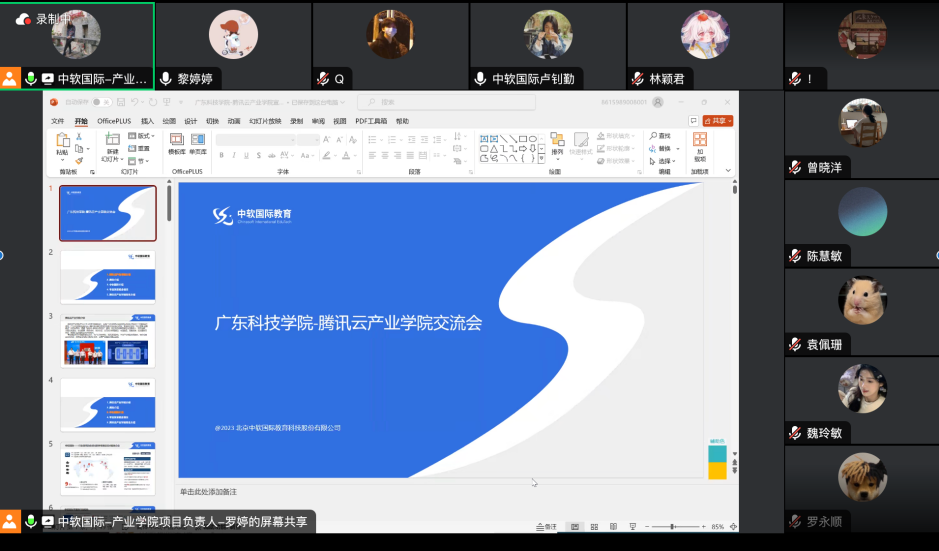The image size is (939, 551).
Task: Click the Reset (重置) slide button
Action: tap(139, 149)
